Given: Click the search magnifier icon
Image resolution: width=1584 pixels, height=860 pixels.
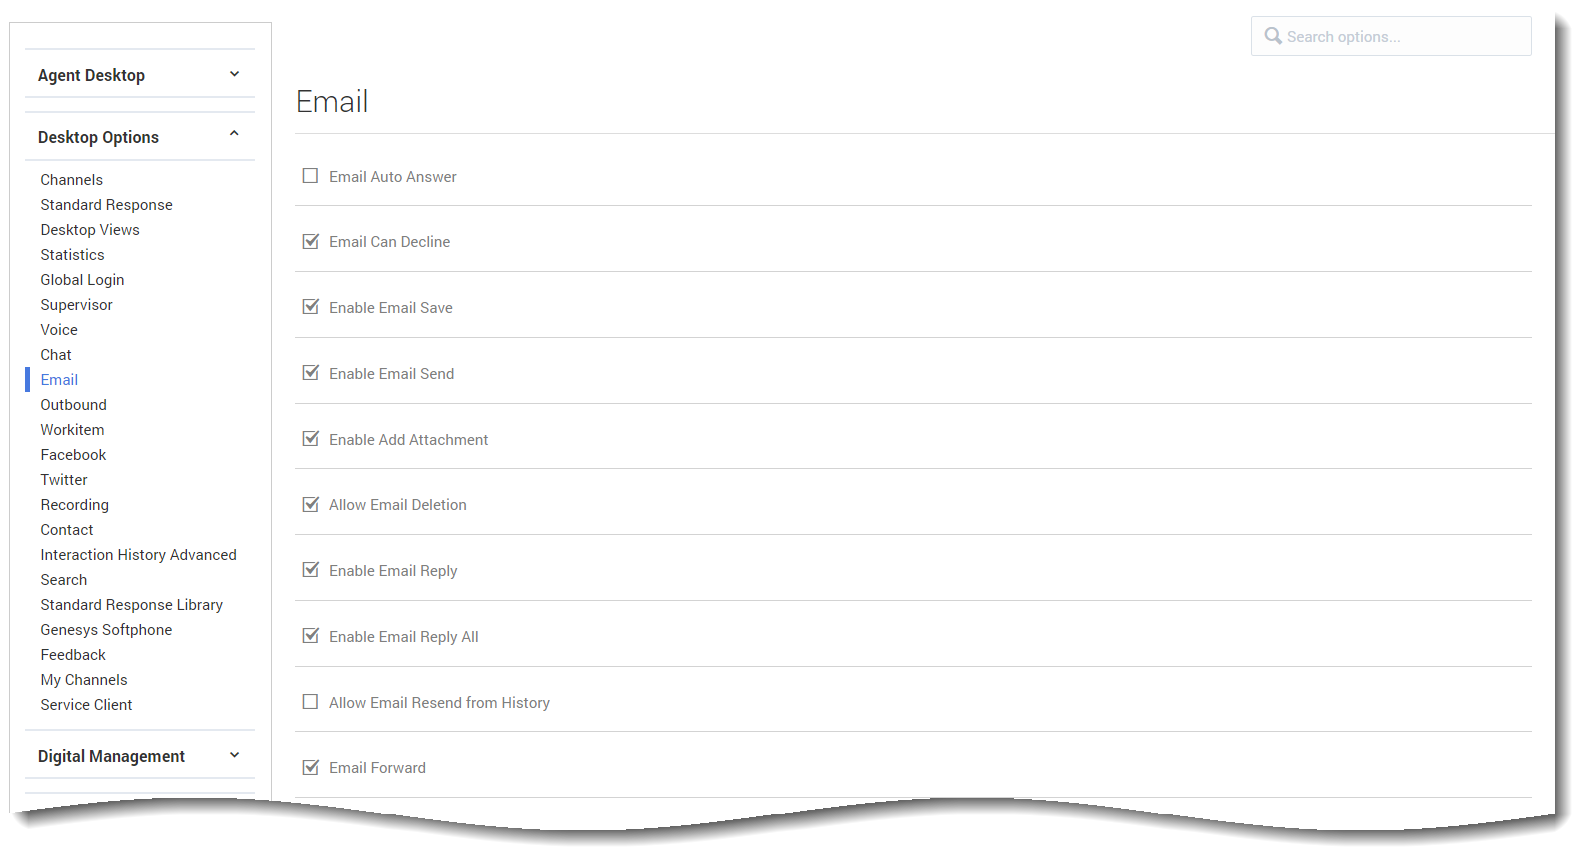Looking at the screenshot, I should pos(1273,36).
